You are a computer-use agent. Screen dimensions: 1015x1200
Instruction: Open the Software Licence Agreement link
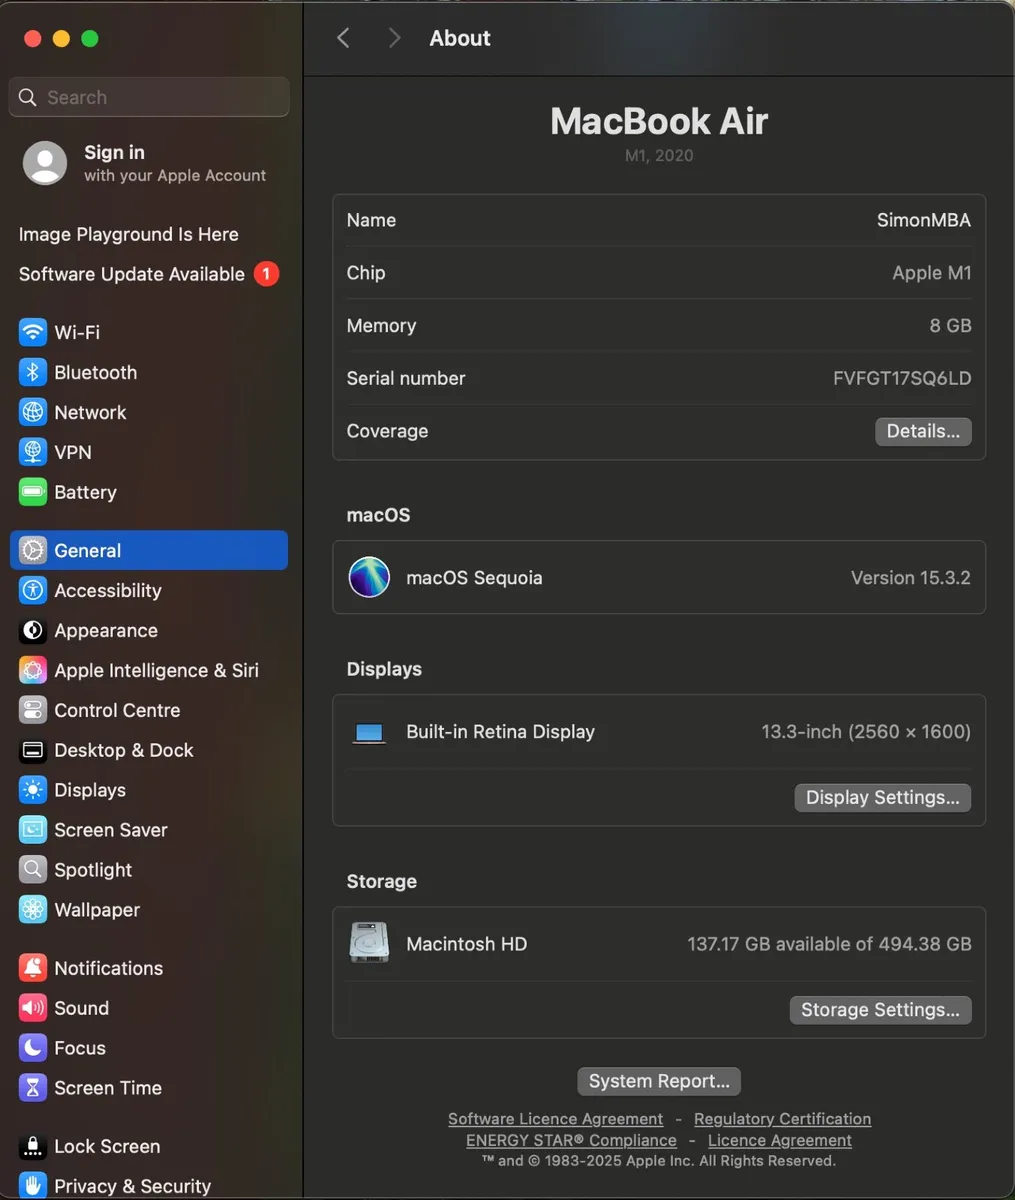point(555,1118)
